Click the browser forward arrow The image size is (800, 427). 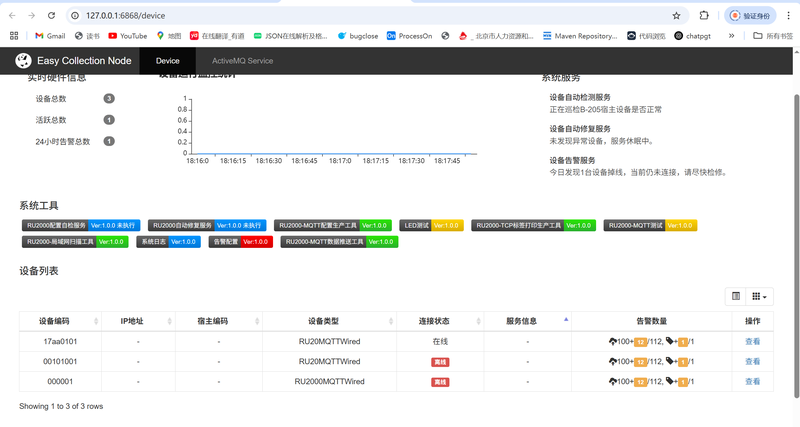coord(32,16)
